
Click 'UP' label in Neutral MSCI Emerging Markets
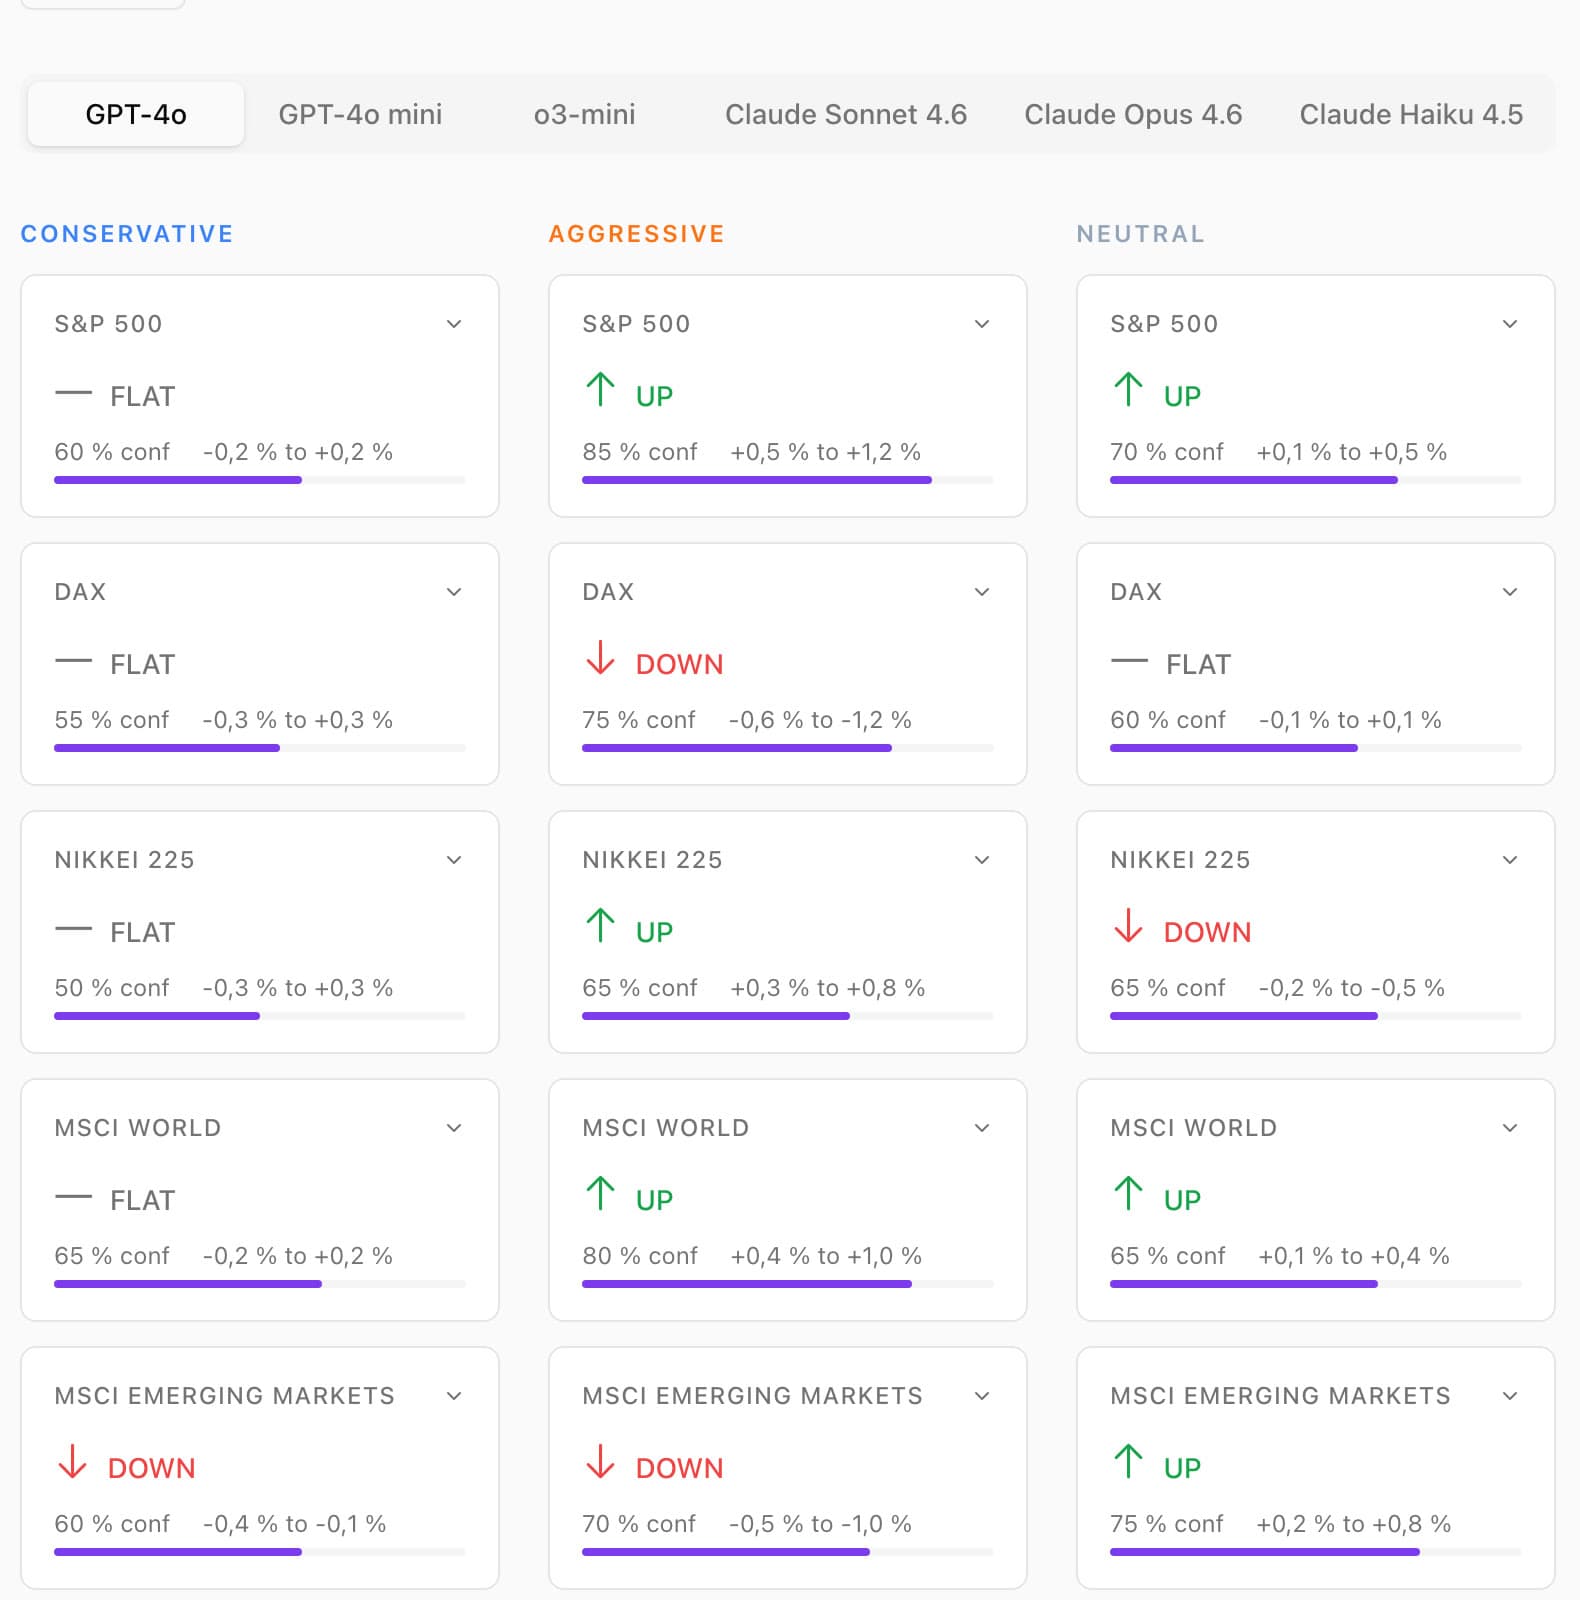click(x=1182, y=1468)
